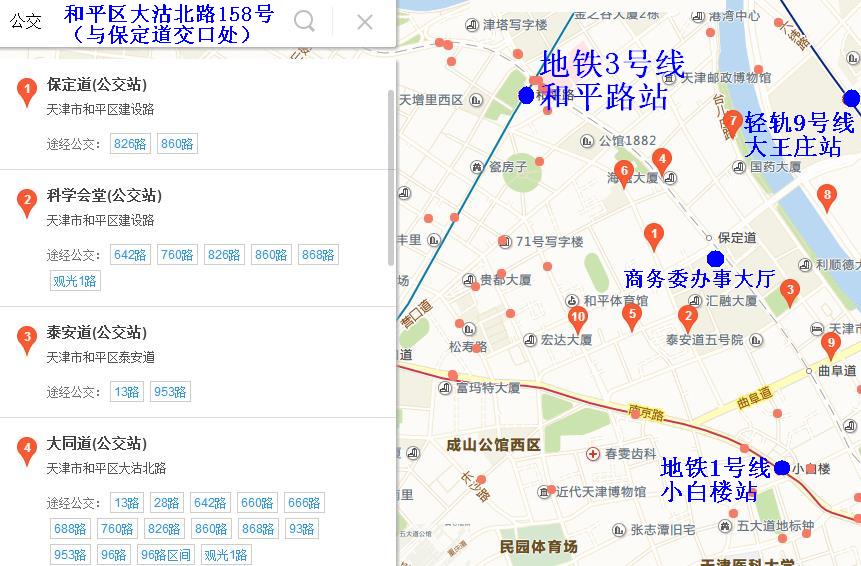Viewport: 861px width, 566px height.
Task: Click the 公交 category label
Action: point(25,21)
